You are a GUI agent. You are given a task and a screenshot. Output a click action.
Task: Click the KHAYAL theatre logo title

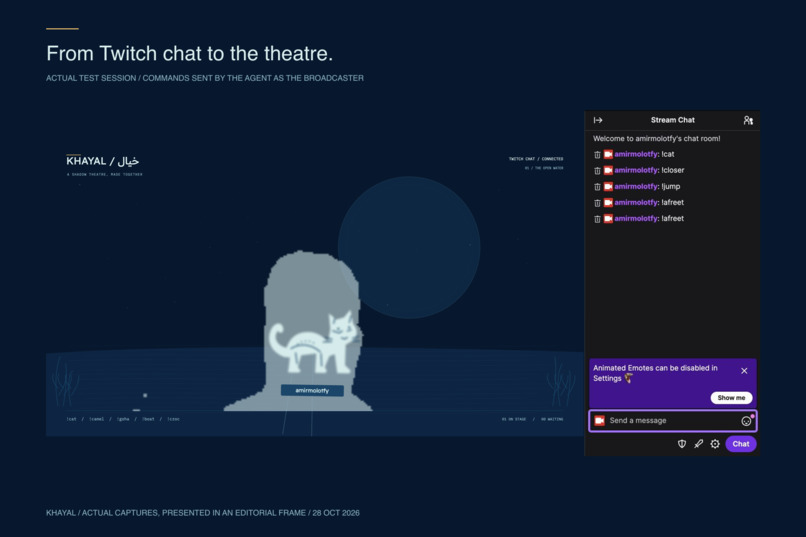tap(102, 161)
